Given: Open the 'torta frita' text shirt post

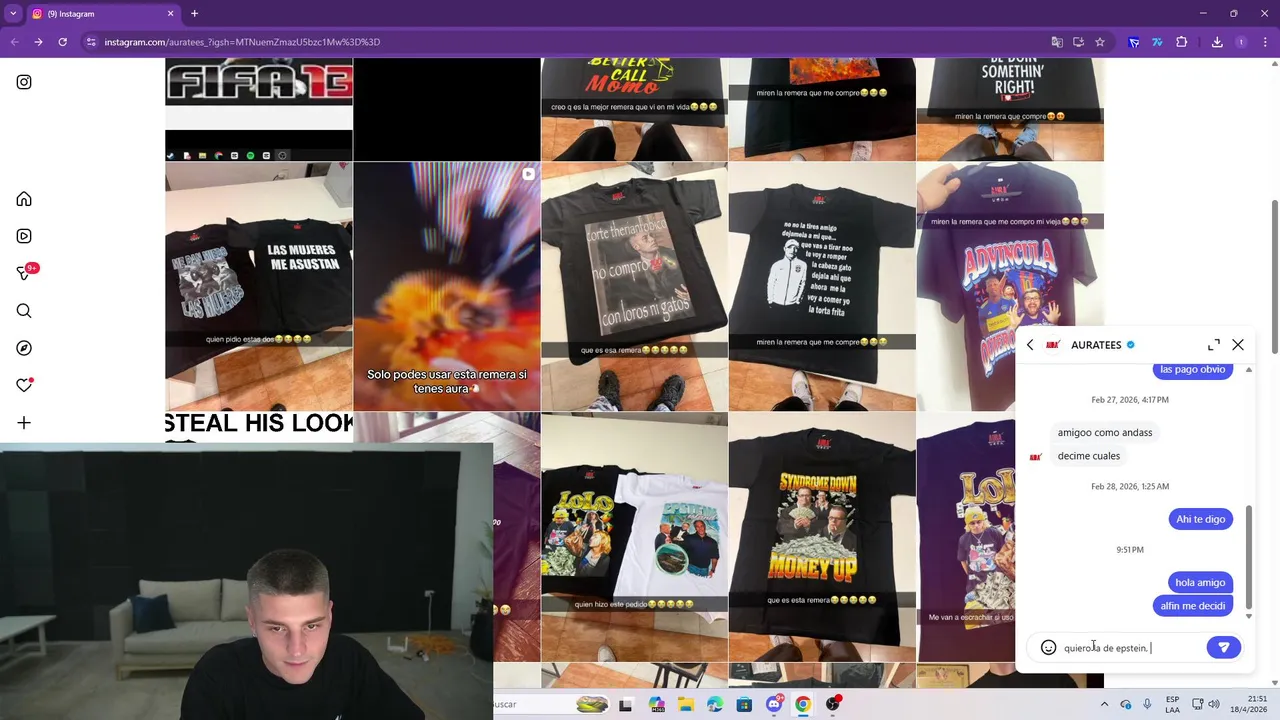Looking at the screenshot, I should pos(822,286).
